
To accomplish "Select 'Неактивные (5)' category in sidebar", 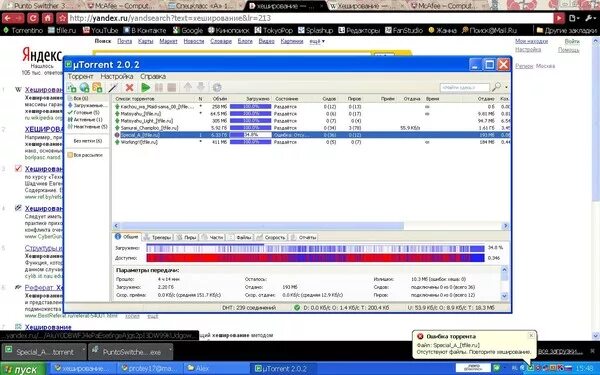I will [x=88, y=126].
